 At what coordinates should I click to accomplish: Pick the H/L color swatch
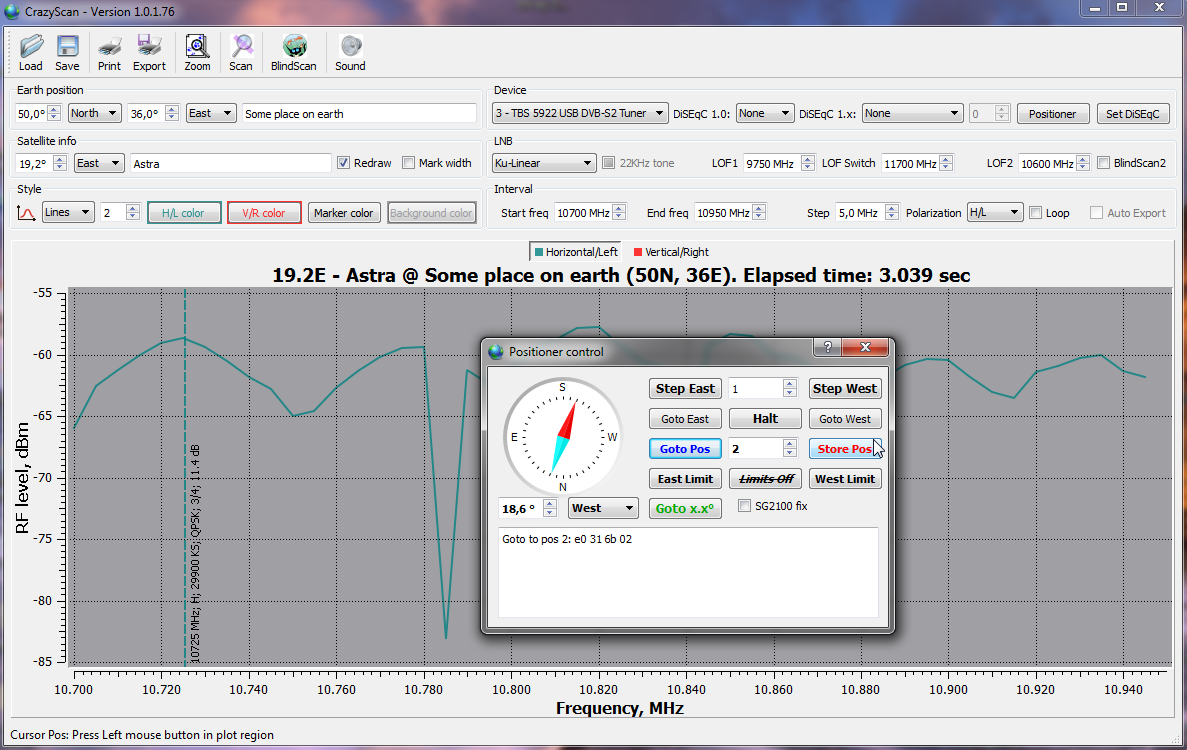(x=184, y=213)
